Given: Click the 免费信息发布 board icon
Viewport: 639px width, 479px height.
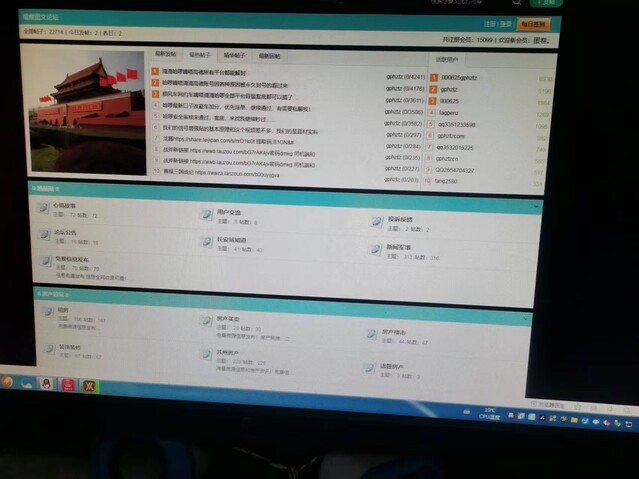Looking at the screenshot, I should click(45, 261).
